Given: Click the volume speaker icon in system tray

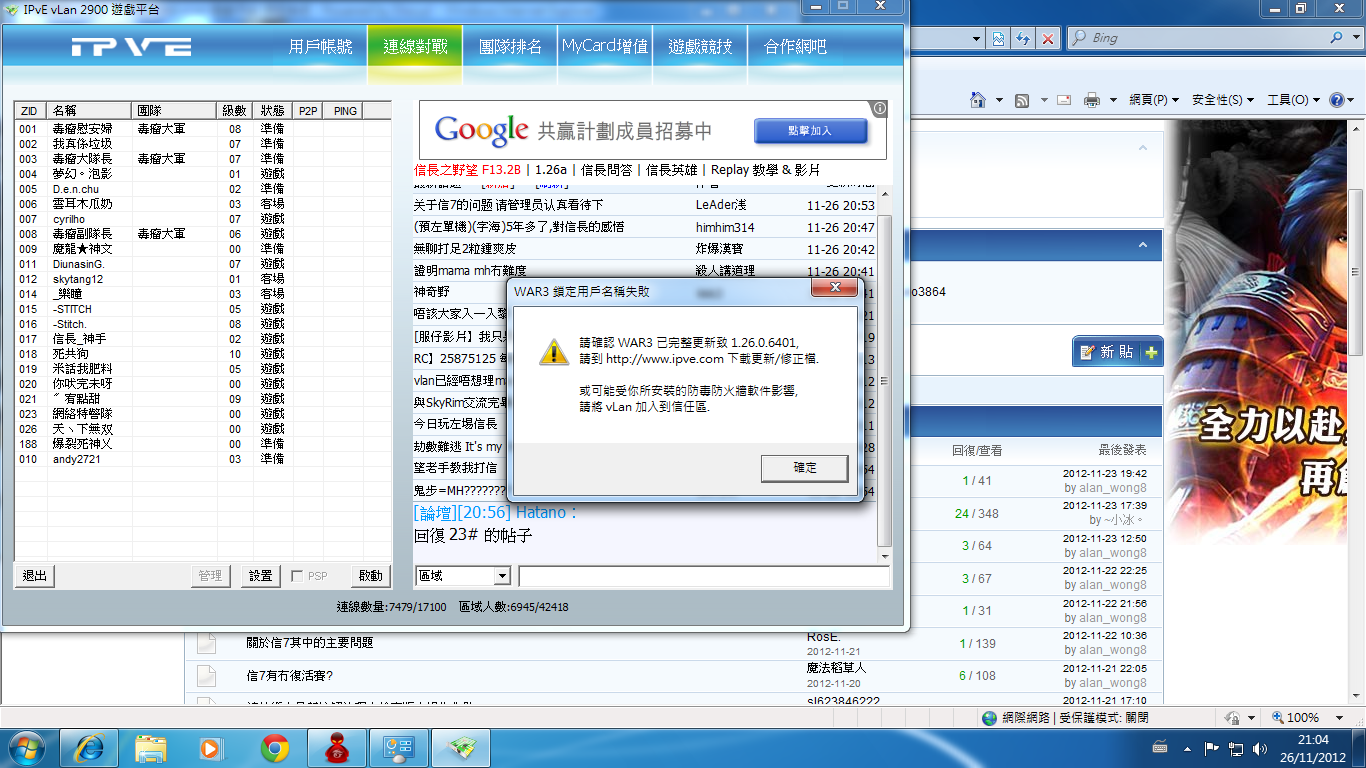Looking at the screenshot, I should coord(1258,747).
